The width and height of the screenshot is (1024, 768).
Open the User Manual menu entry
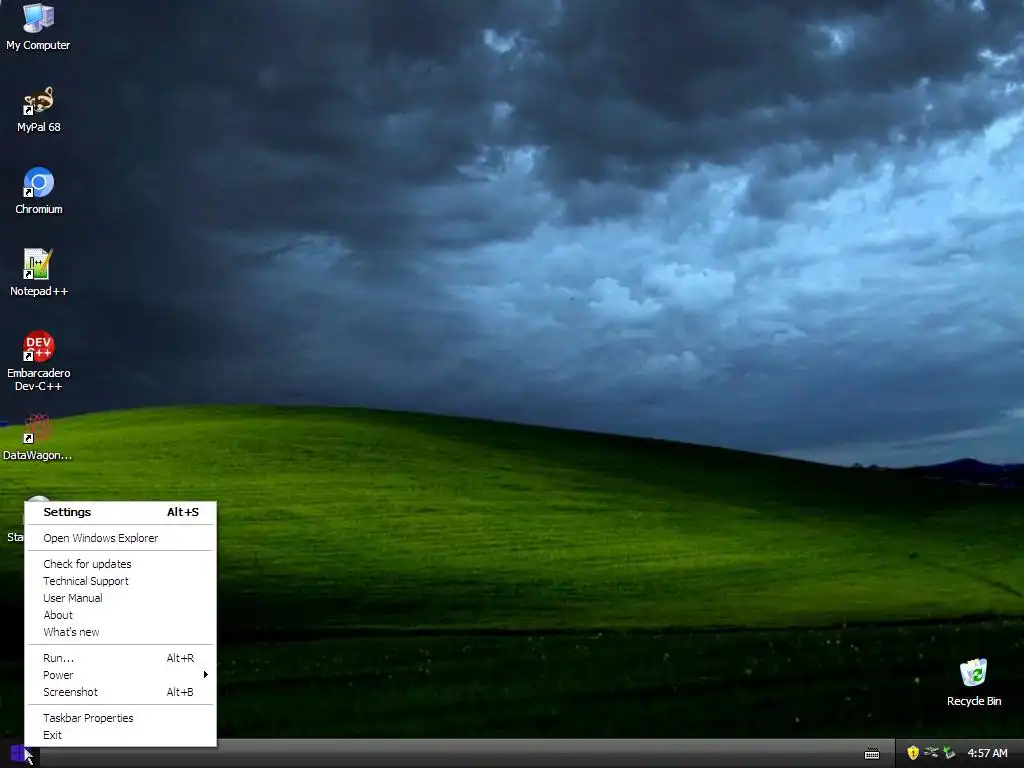(120, 598)
